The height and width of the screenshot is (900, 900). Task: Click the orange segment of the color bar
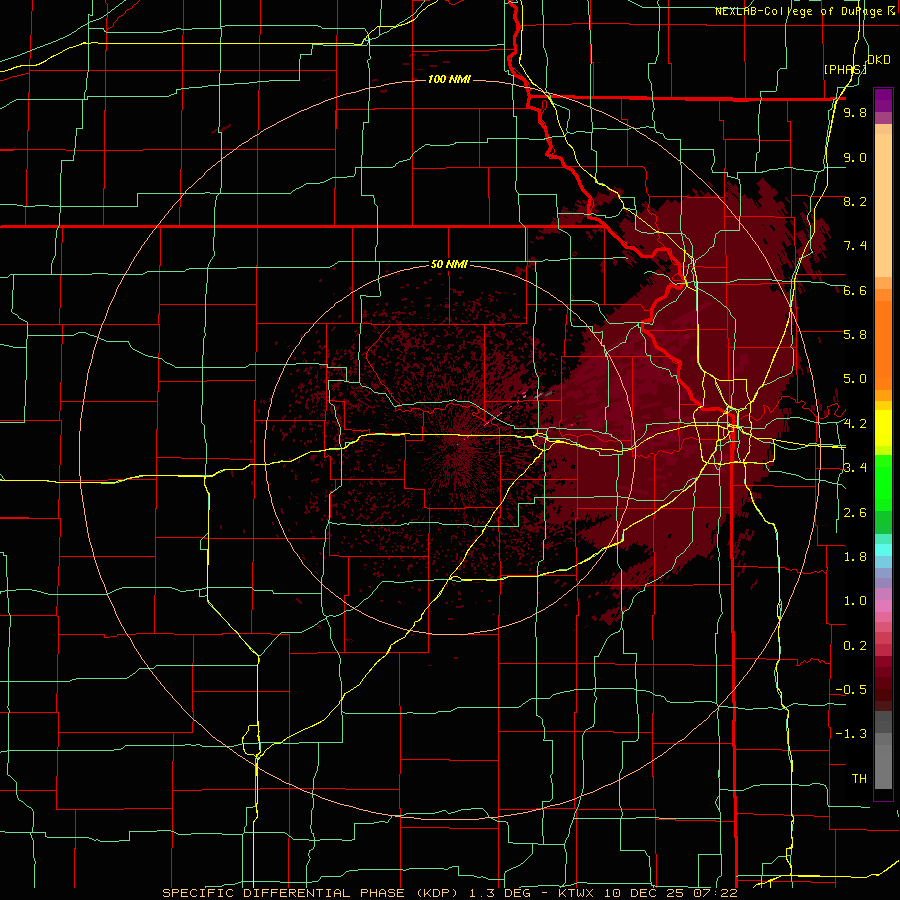tap(883, 340)
